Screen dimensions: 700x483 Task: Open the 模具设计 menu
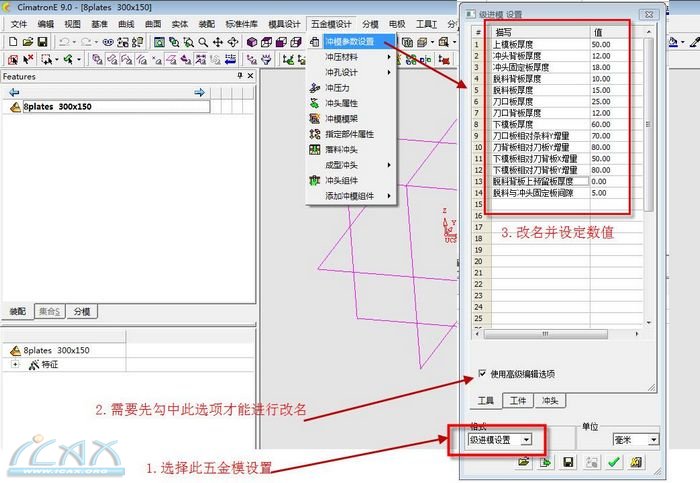284,24
